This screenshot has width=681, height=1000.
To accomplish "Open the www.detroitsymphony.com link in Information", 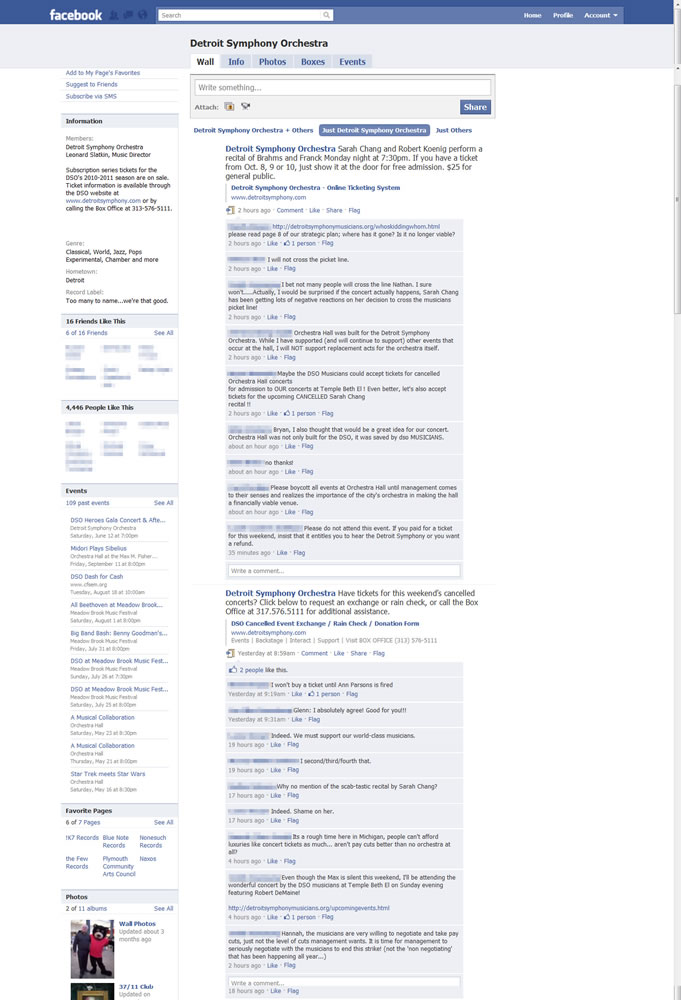I will coord(103,200).
